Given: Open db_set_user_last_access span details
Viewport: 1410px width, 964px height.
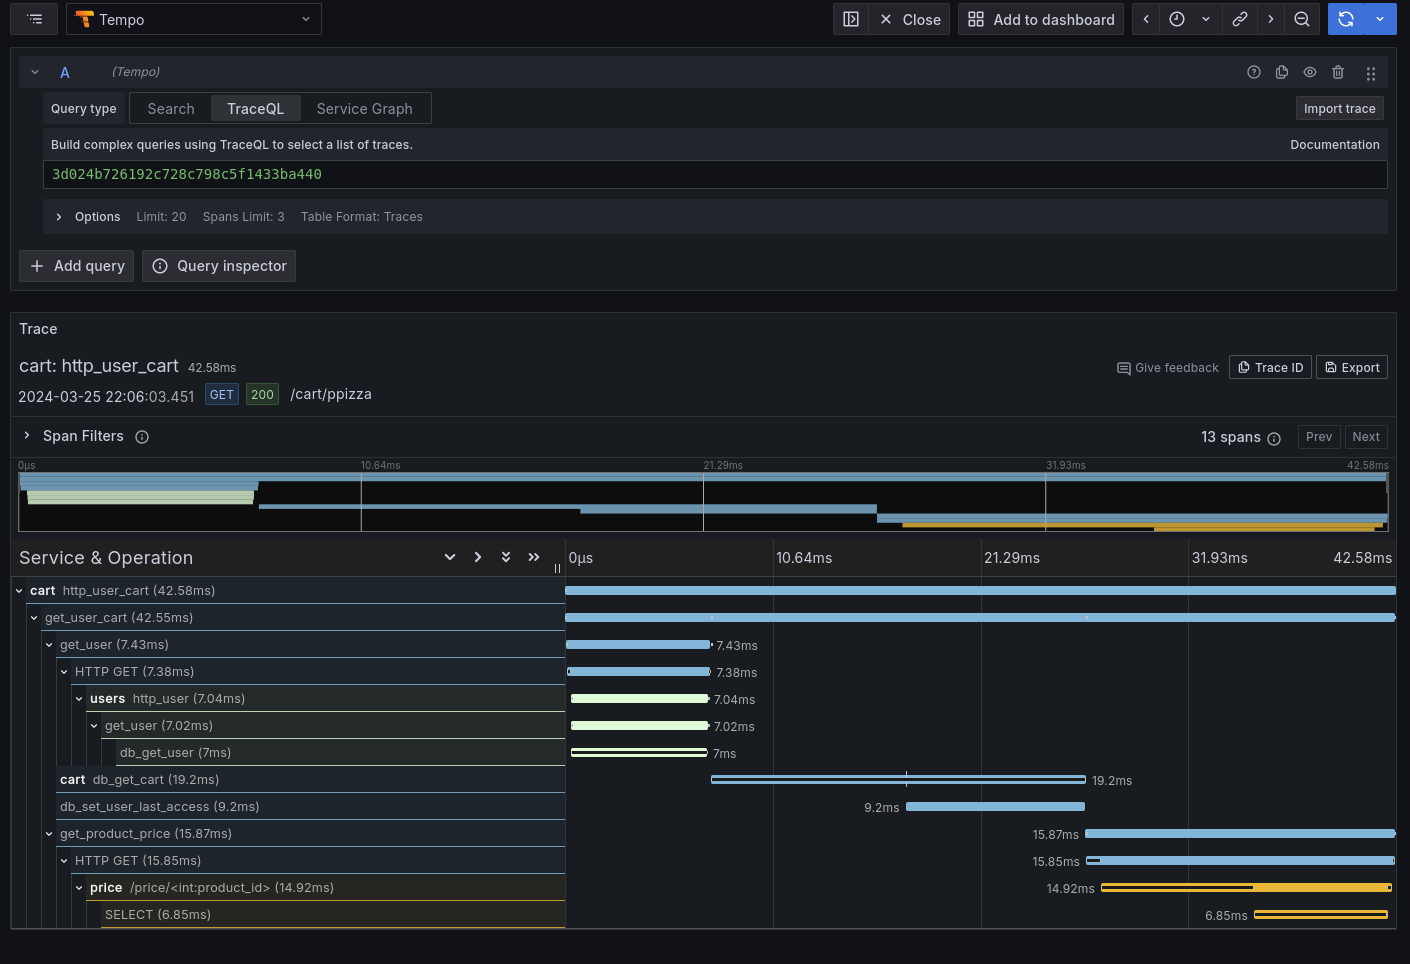Looking at the screenshot, I should click(x=311, y=807).
